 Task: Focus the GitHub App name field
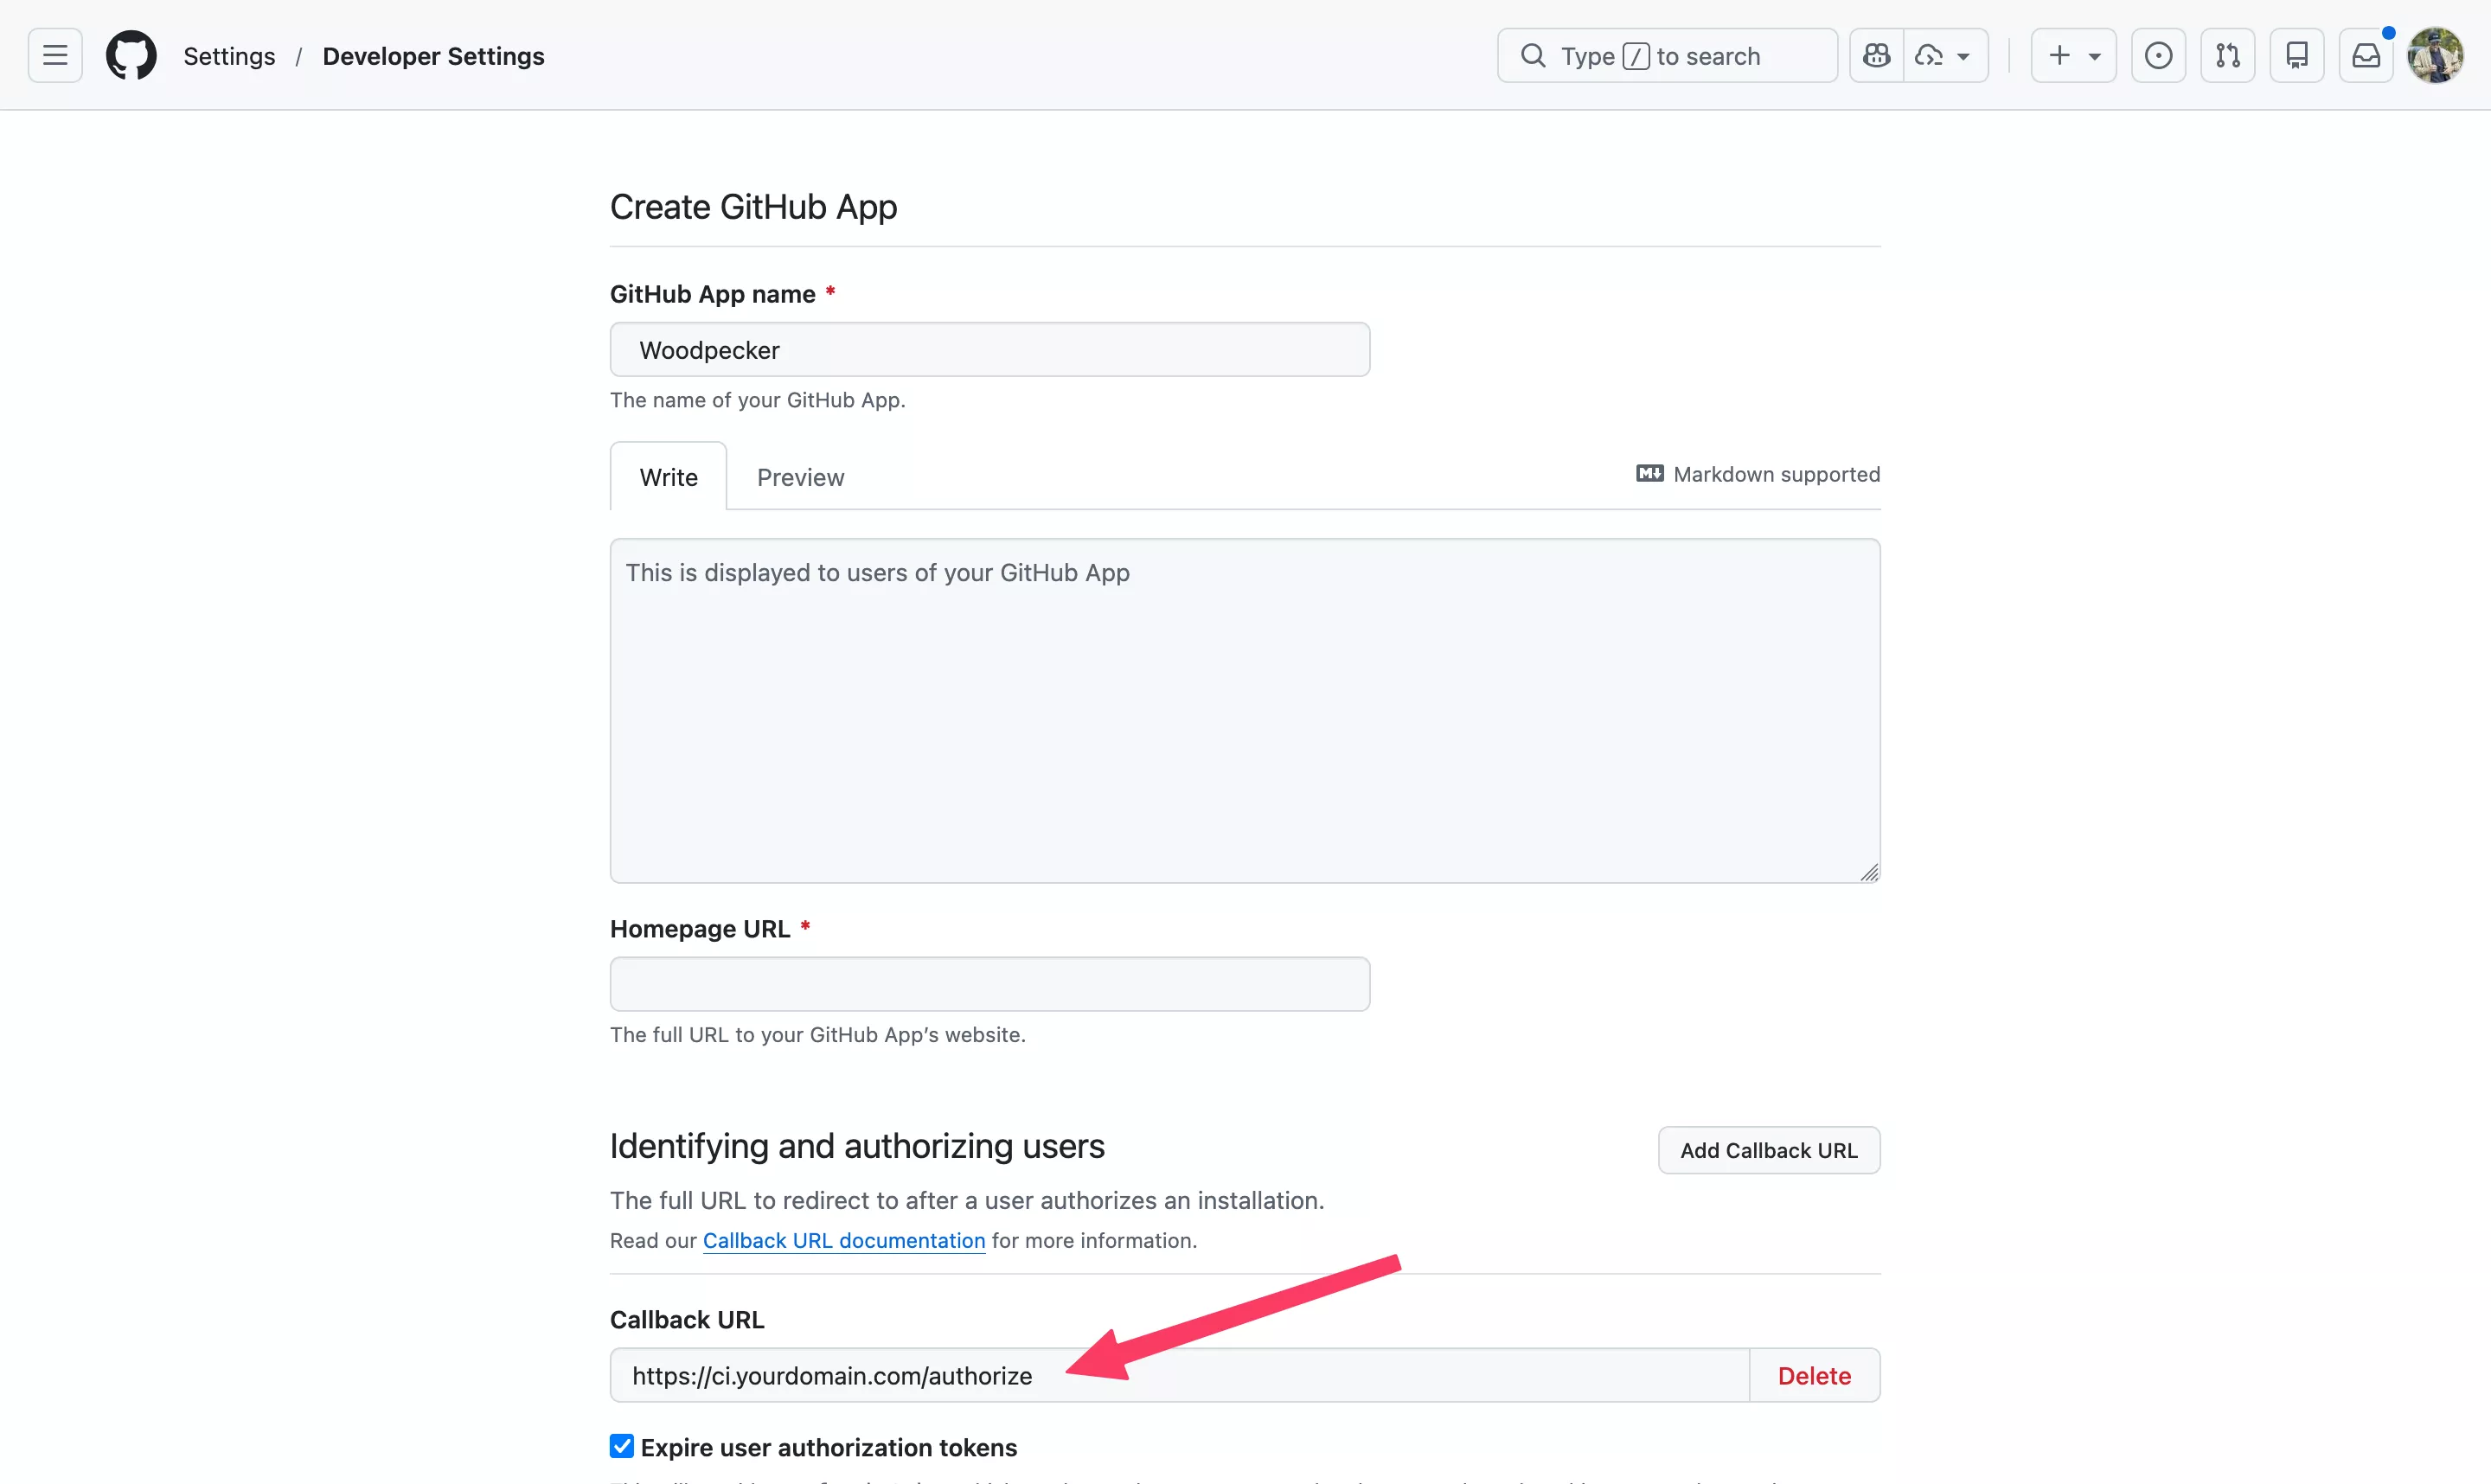(989, 350)
